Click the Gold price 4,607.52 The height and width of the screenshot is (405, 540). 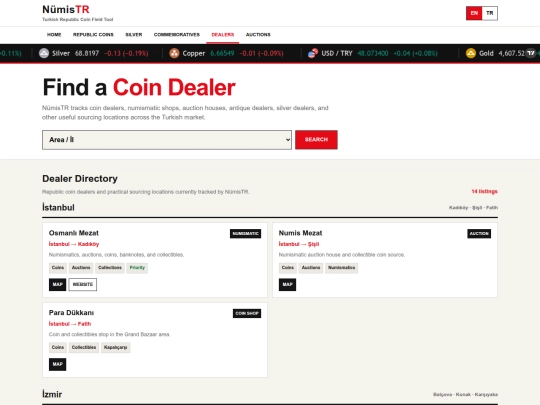511,53
